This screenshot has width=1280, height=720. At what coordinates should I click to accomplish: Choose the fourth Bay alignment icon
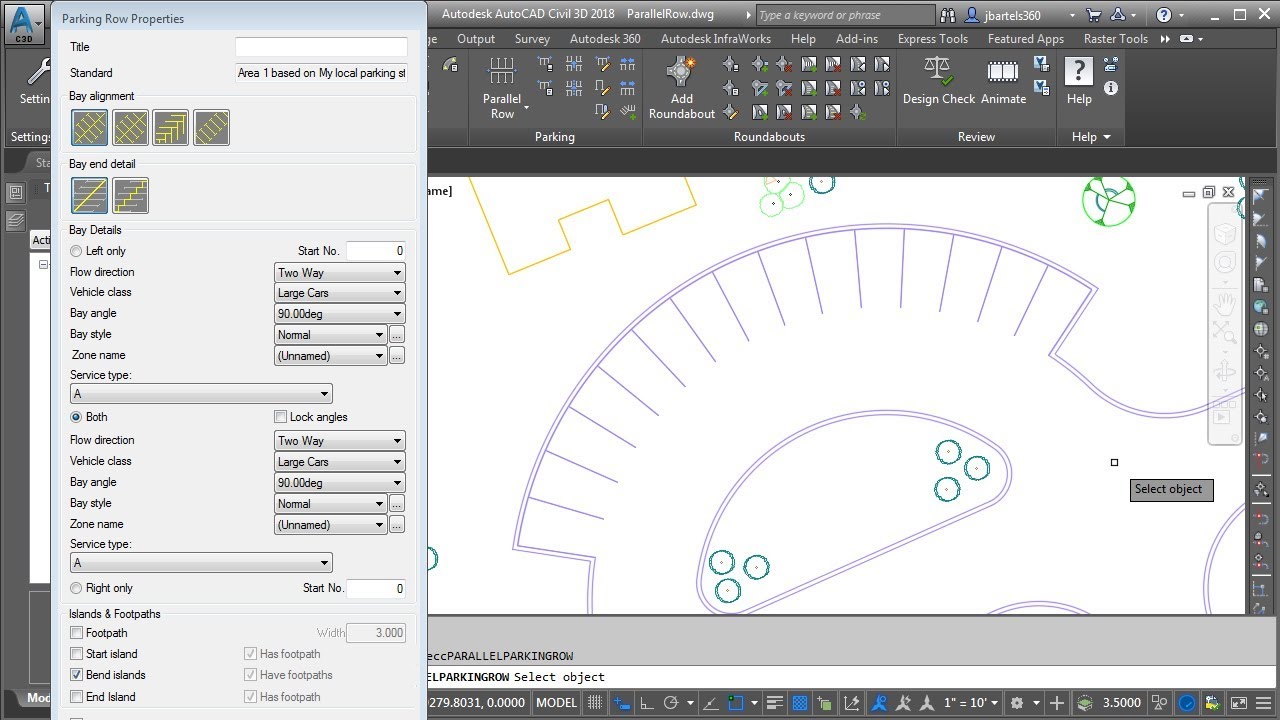(211, 128)
